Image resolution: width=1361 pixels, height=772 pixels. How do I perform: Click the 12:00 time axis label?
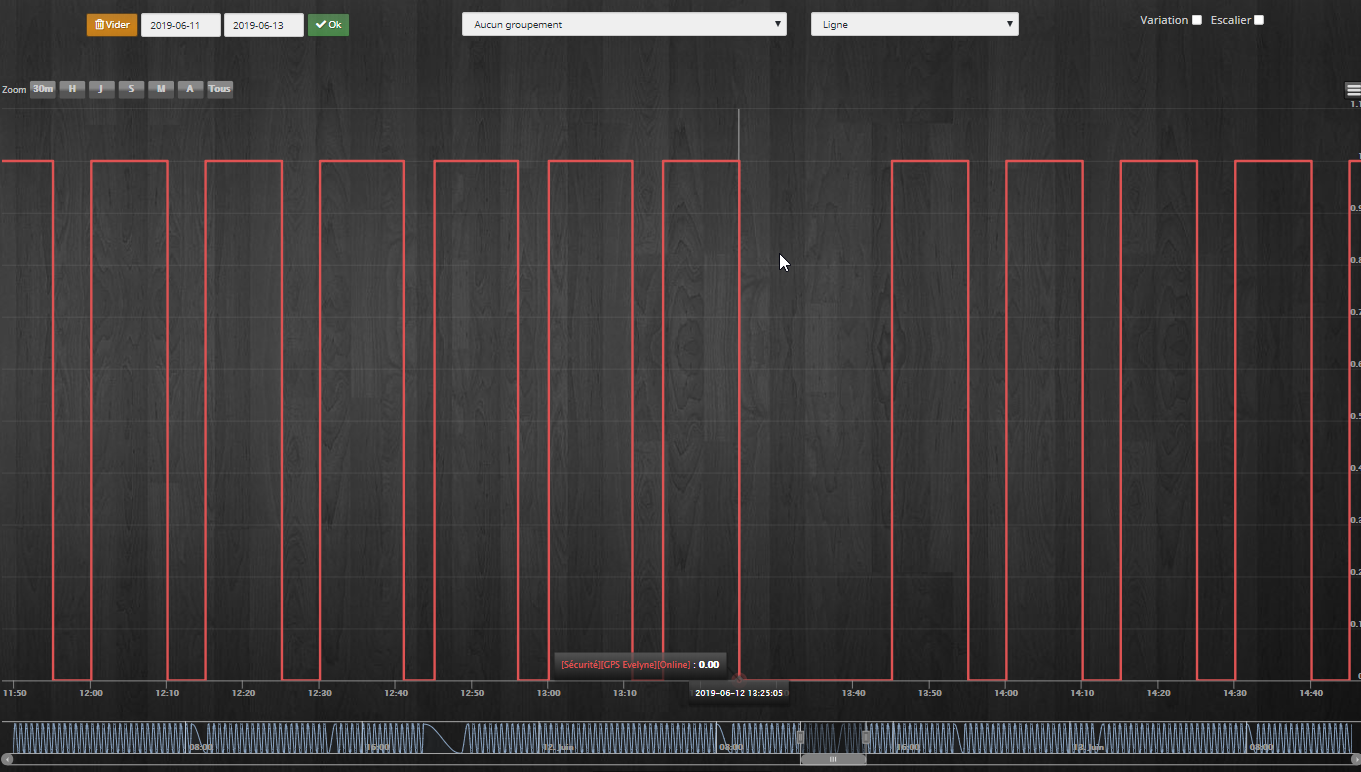click(x=92, y=693)
